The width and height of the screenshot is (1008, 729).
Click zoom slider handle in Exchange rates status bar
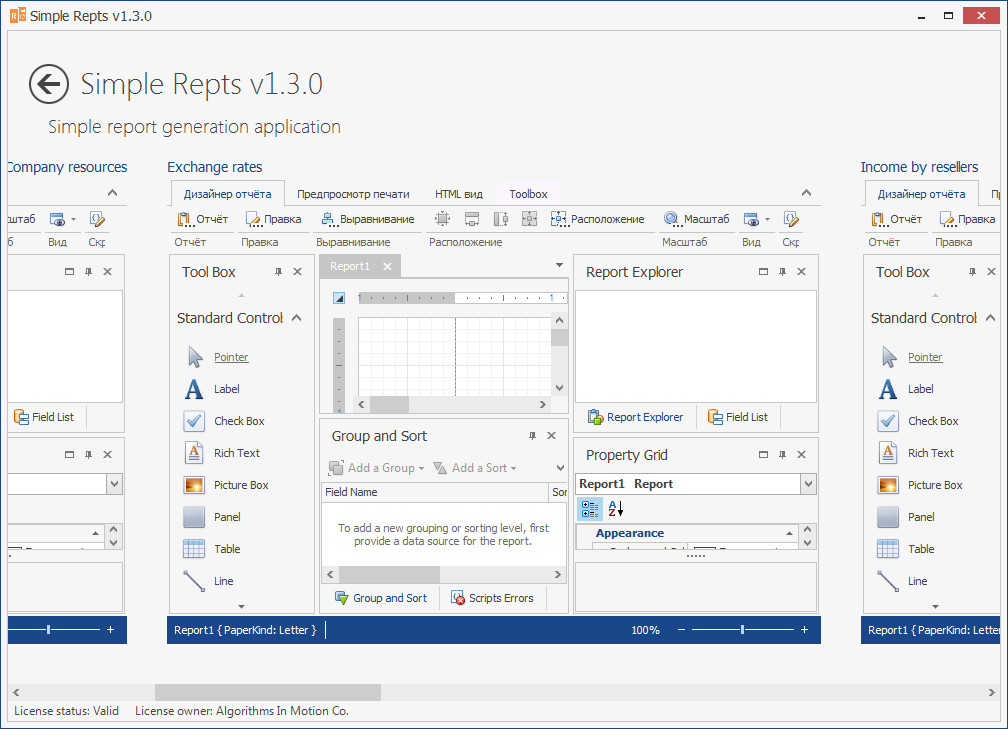point(742,630)
